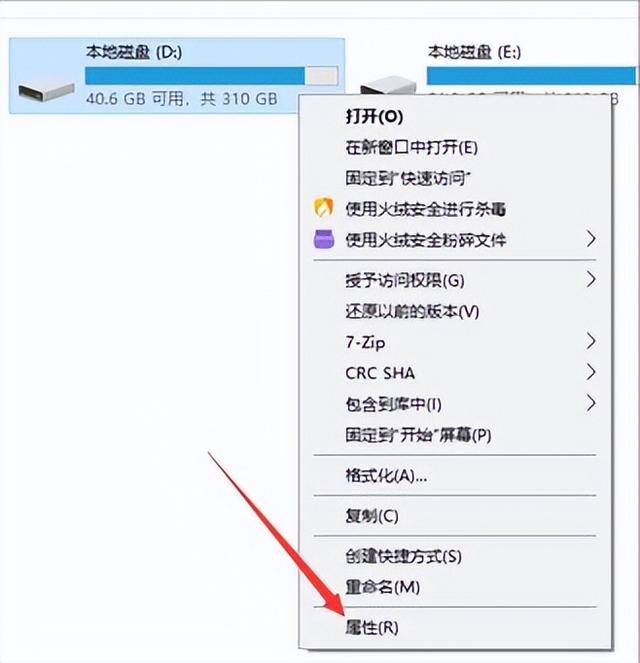The height and width of the screenshot is (663, 640).
Task: Click the Huorong shield antivirus icon
Action: click(323, 208)
